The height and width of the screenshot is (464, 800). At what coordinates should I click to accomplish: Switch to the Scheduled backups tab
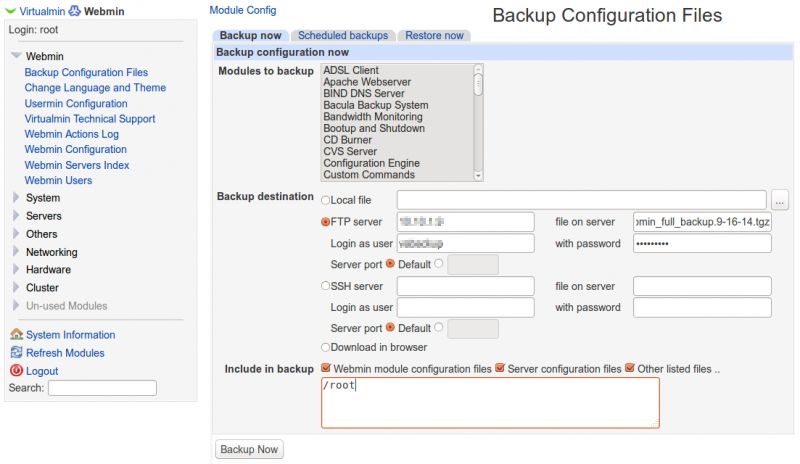[x=343, y=35]
